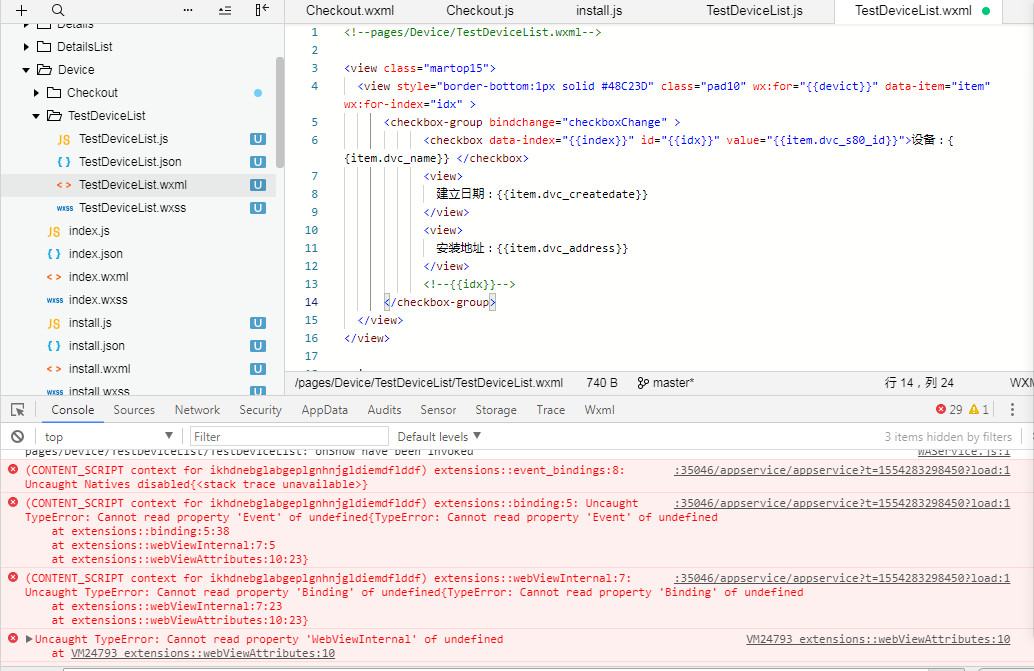
Task: Open the appservice load:1 source link of first error
Action: click(841, 470)
